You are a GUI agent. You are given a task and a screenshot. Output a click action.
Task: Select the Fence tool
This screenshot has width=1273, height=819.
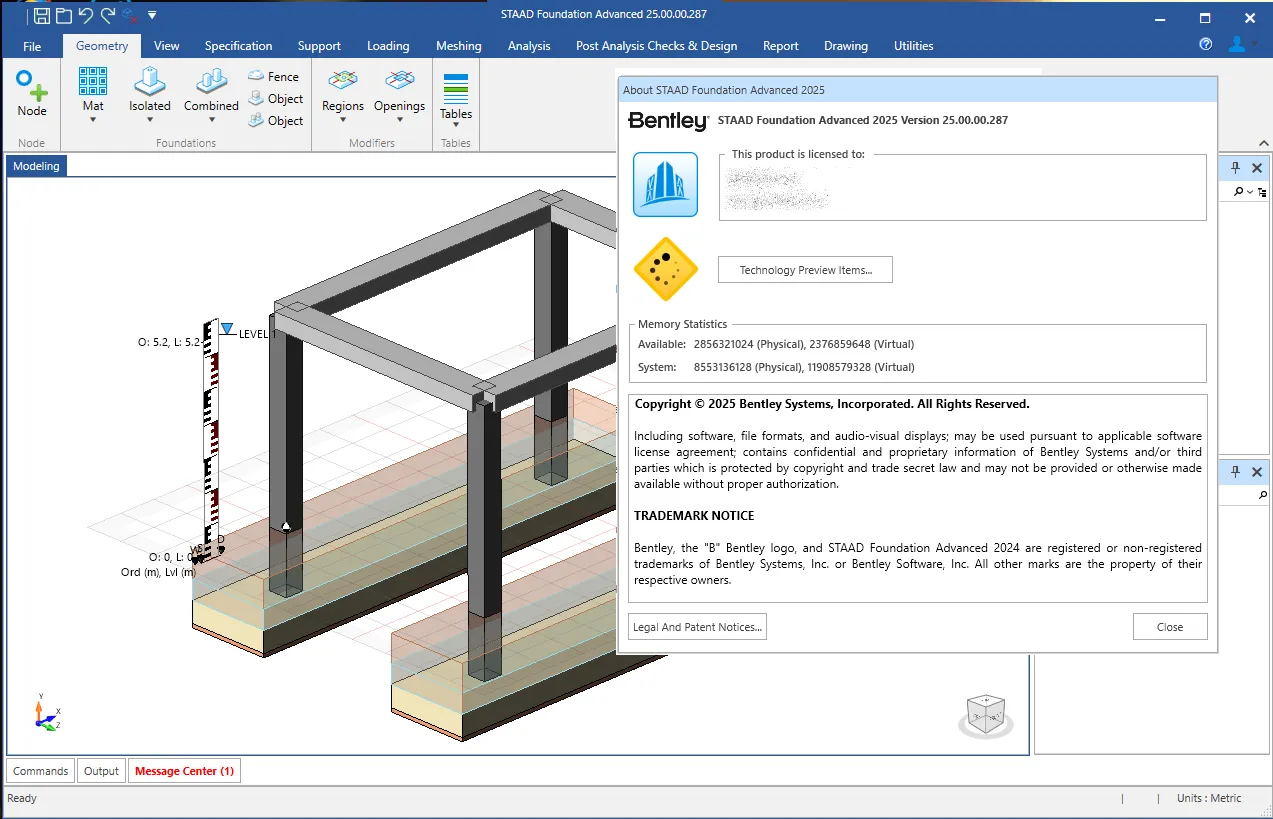tap(274, 76)
